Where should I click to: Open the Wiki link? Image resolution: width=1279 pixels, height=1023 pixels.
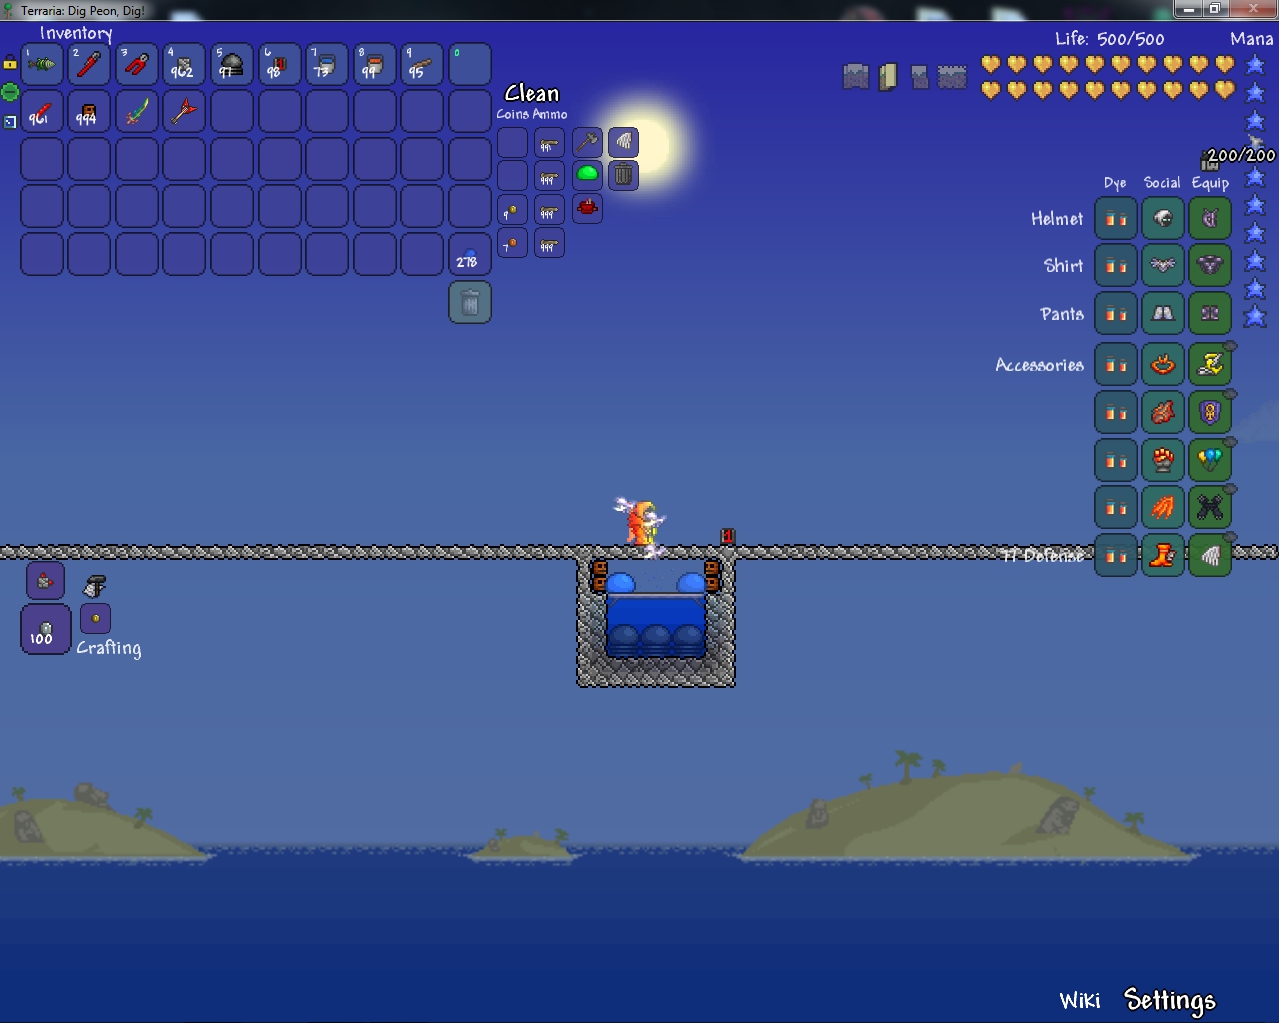(1080, 1000)
